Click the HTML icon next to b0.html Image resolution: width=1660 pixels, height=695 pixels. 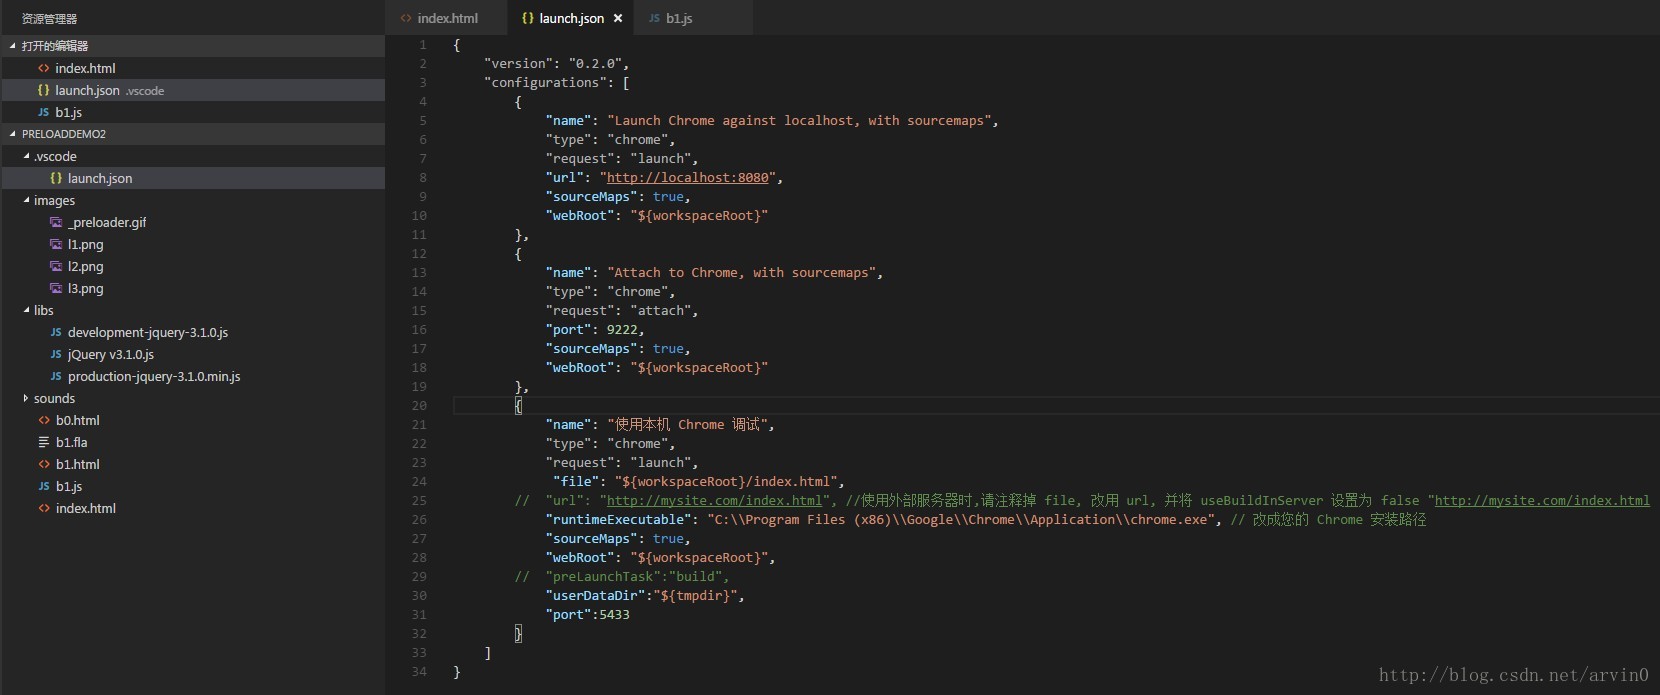[44, 420]
